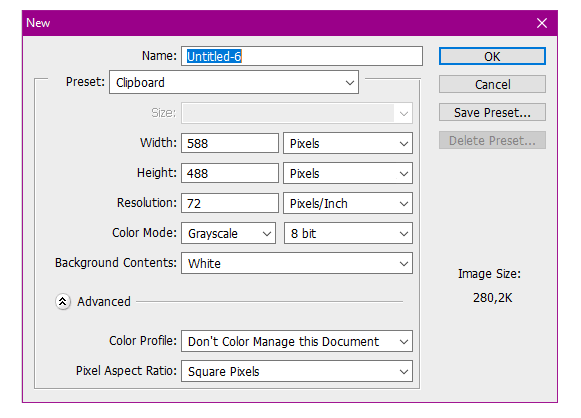This screenshot has width=581, height=418.
Task: Open the Preset Clipboard dropdown
Action: pos(234,82)
